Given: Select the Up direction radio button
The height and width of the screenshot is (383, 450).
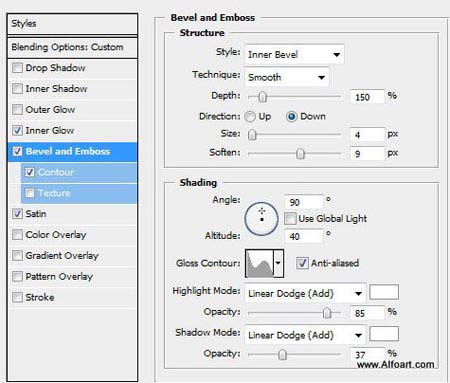Looking at the screenshot, I should tap(250, 116).
